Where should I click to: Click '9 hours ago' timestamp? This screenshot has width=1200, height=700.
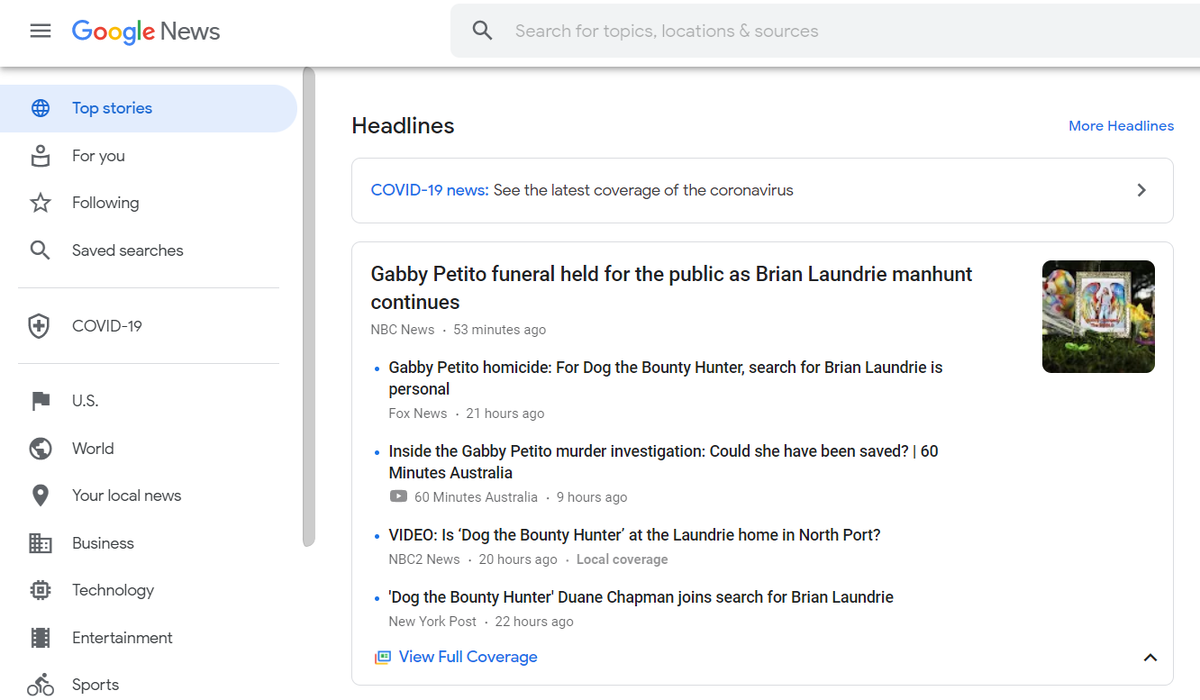pos(592,497)
